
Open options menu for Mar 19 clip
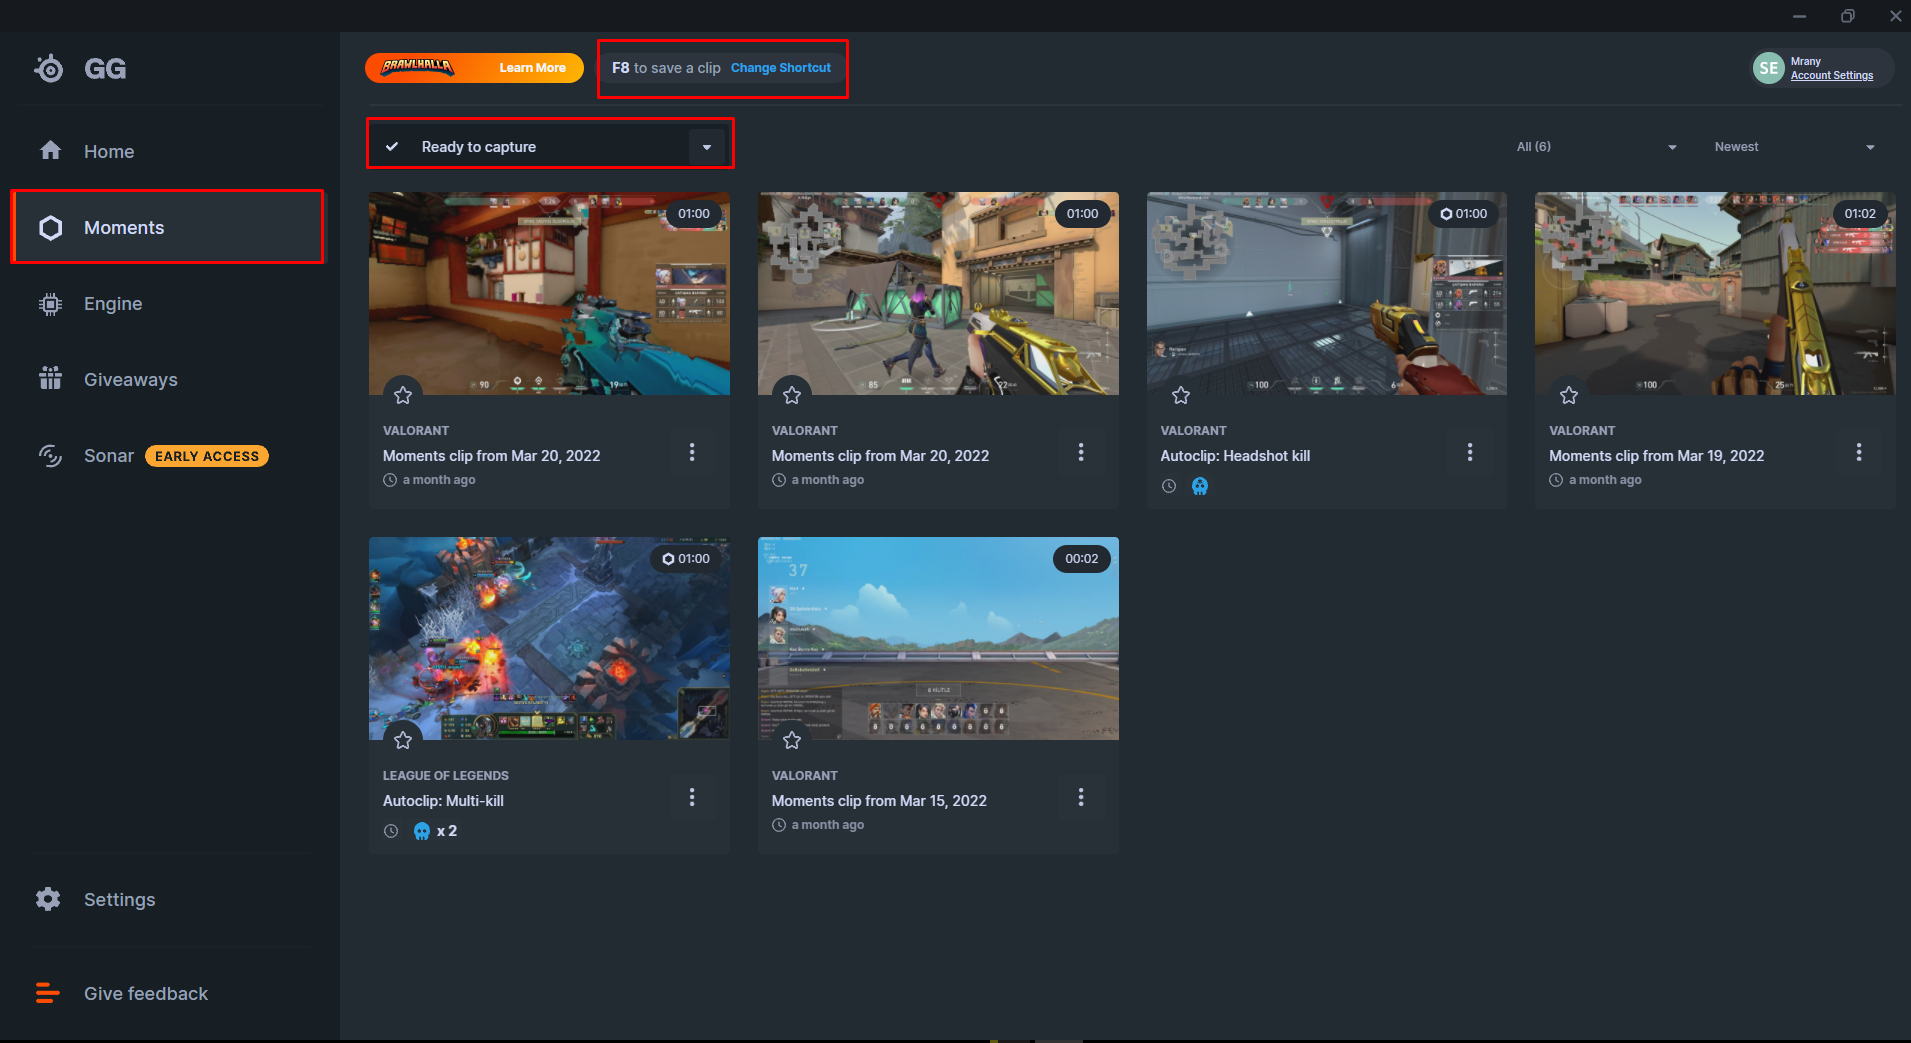pos(1859,452)
